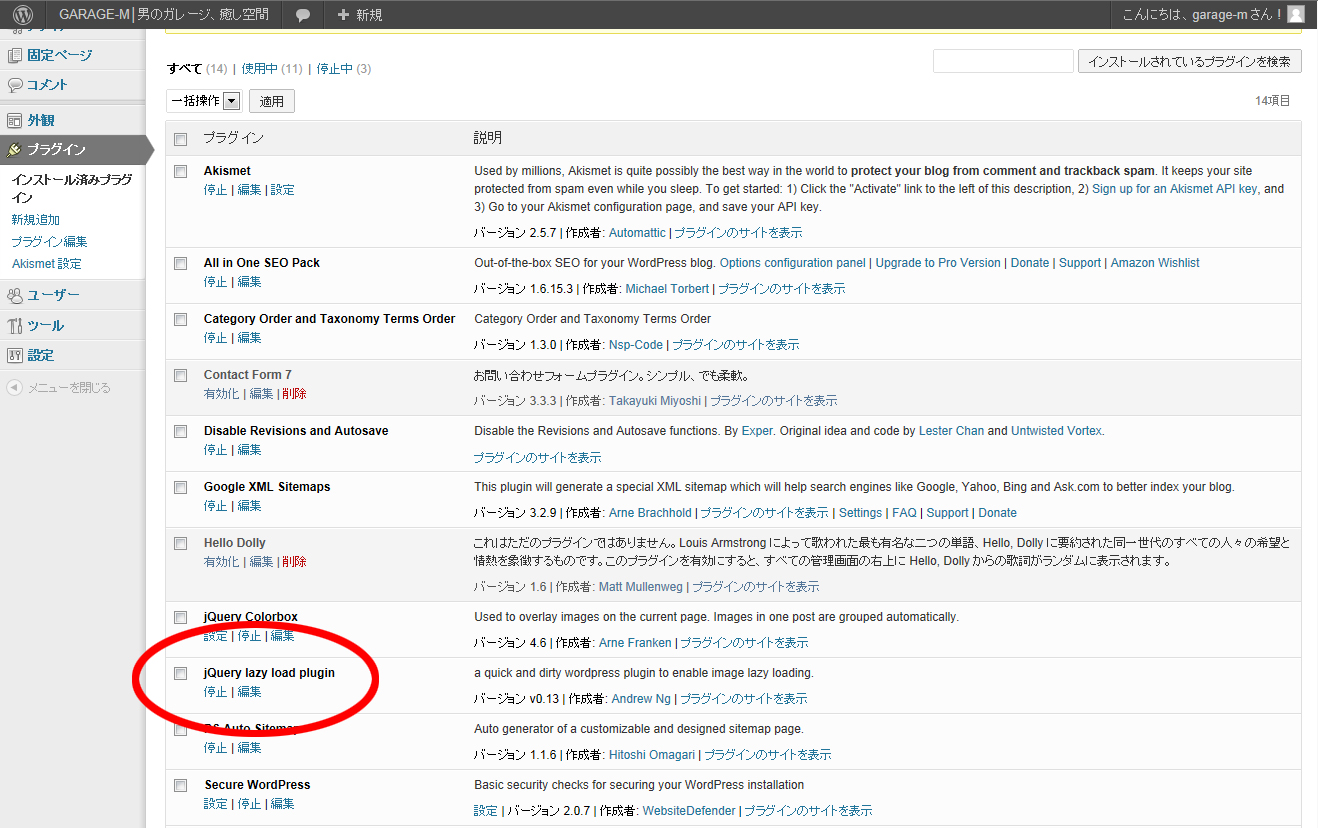
Task: Open インストール済みプラグイン submenu item
Action: 71,189
